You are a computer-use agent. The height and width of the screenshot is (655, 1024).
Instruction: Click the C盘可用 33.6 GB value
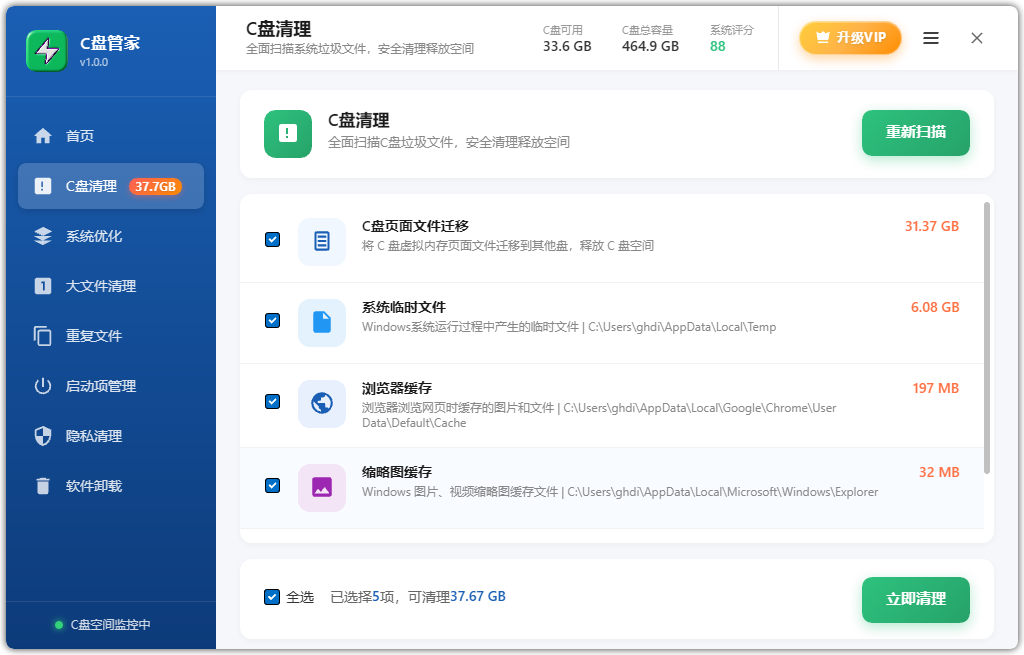pos(567,46)
